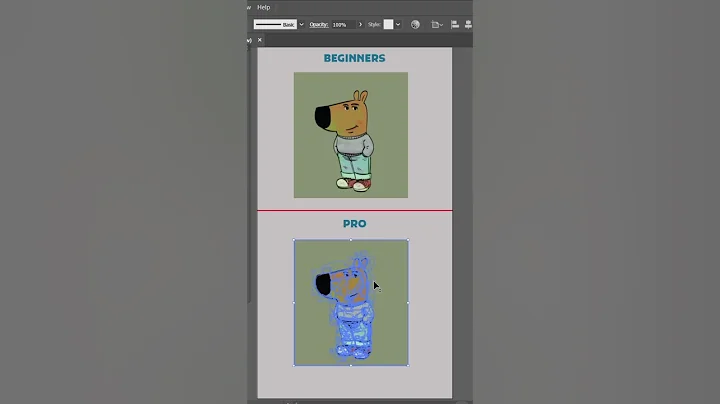Click the top-center selection handle of Pro artwork

351,240
